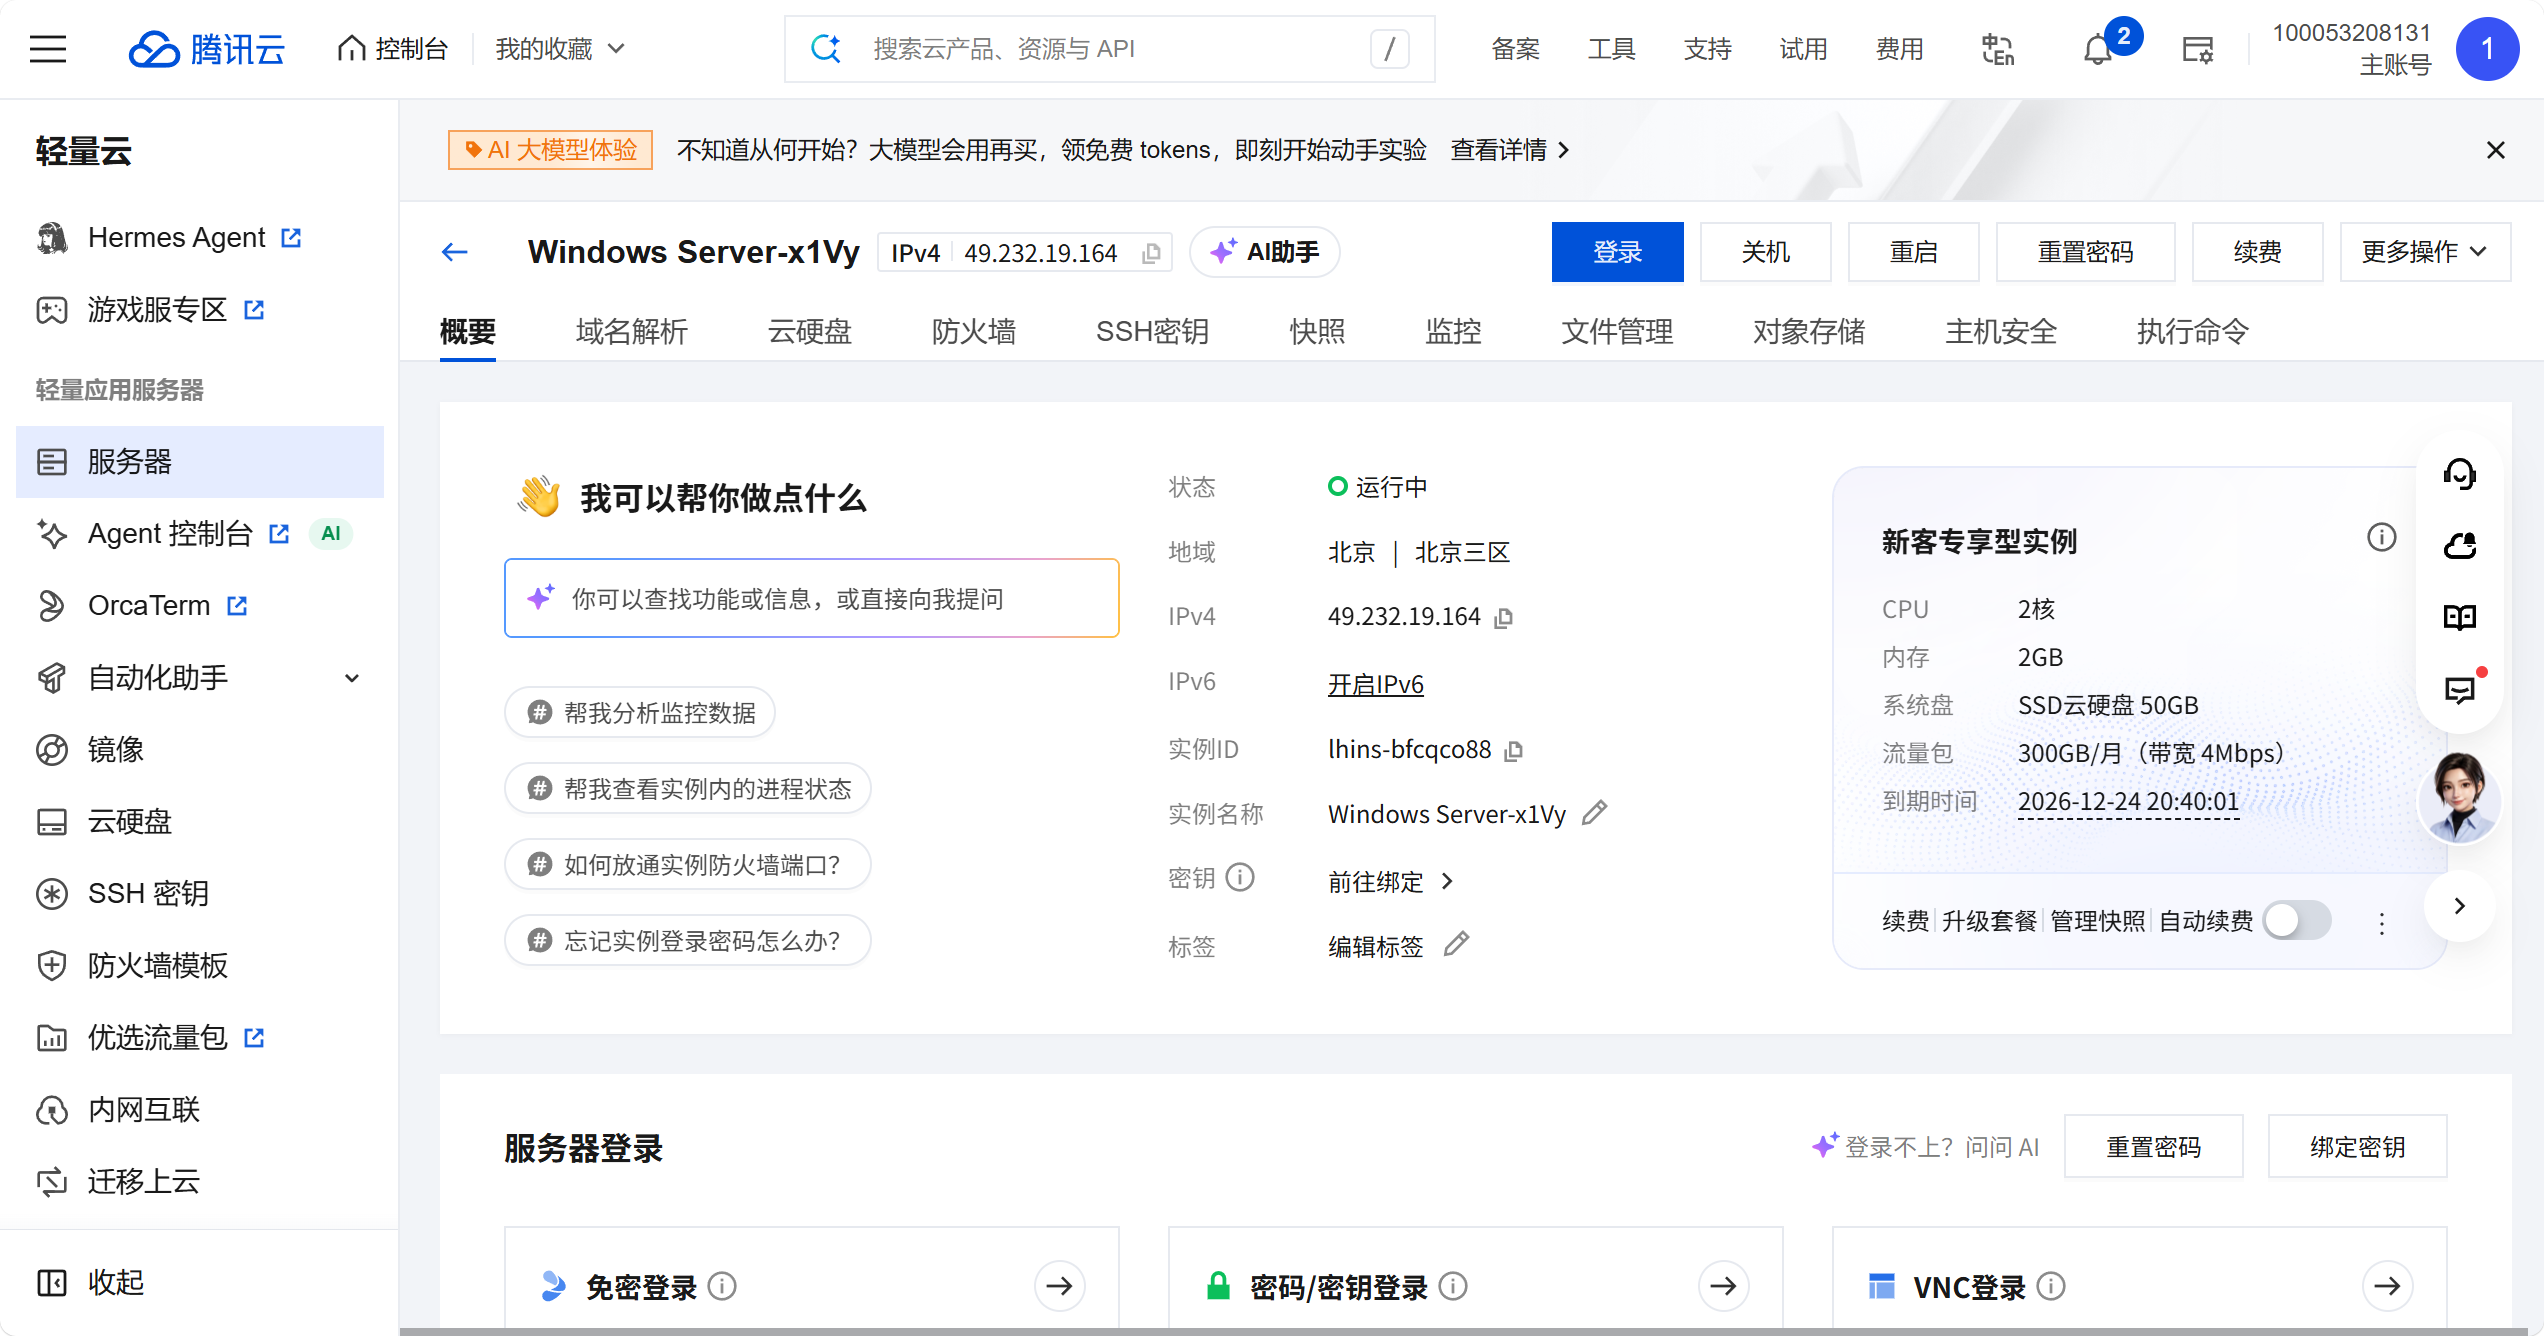Expand the My Favorites dropdown
The height and width of the screenshot is (1336, 2544).
coord(561,49)
